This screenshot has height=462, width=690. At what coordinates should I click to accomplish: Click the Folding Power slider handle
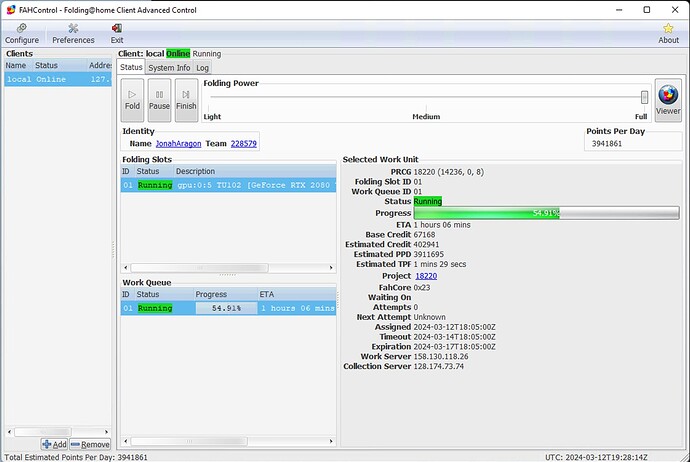coord(644,97)
